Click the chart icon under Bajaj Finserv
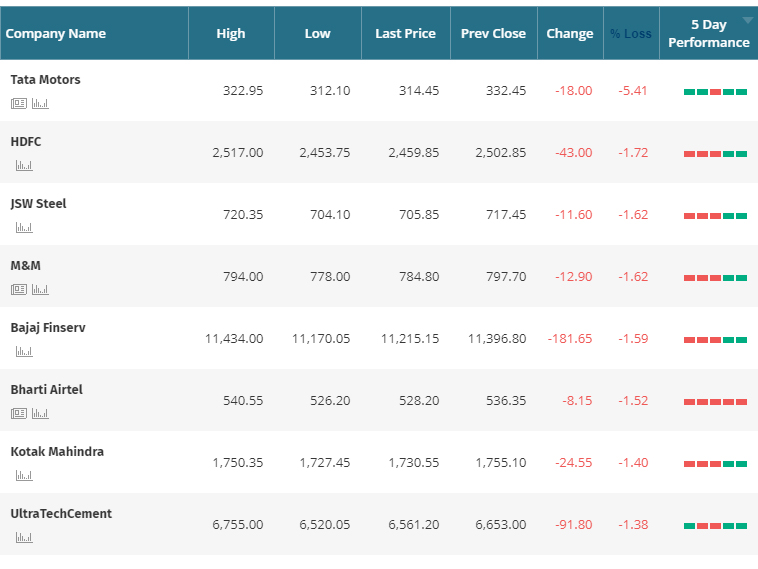This screenshot has height=569, width=758. click(x=23, y=351)
